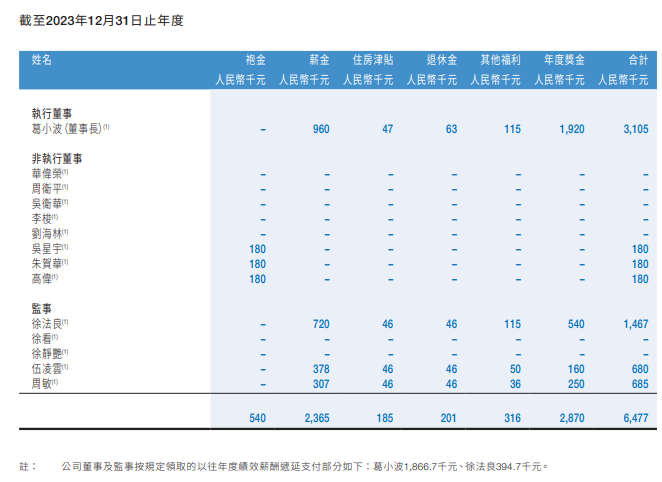This screenshot has height=482, width=662.
Task: Click the footnote text about 績效薪酬遞延支付
Action: [305, 466]
